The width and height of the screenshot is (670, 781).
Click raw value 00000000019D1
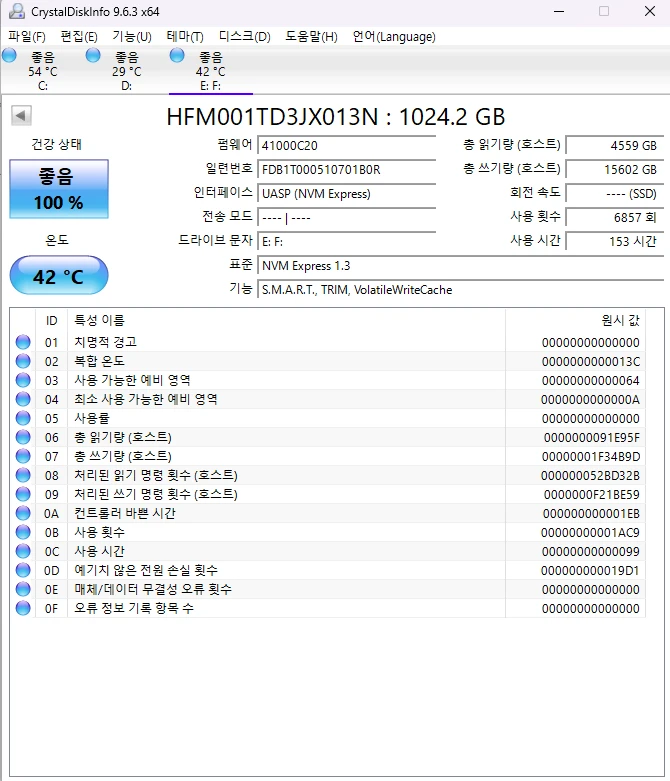click(590, 570)
